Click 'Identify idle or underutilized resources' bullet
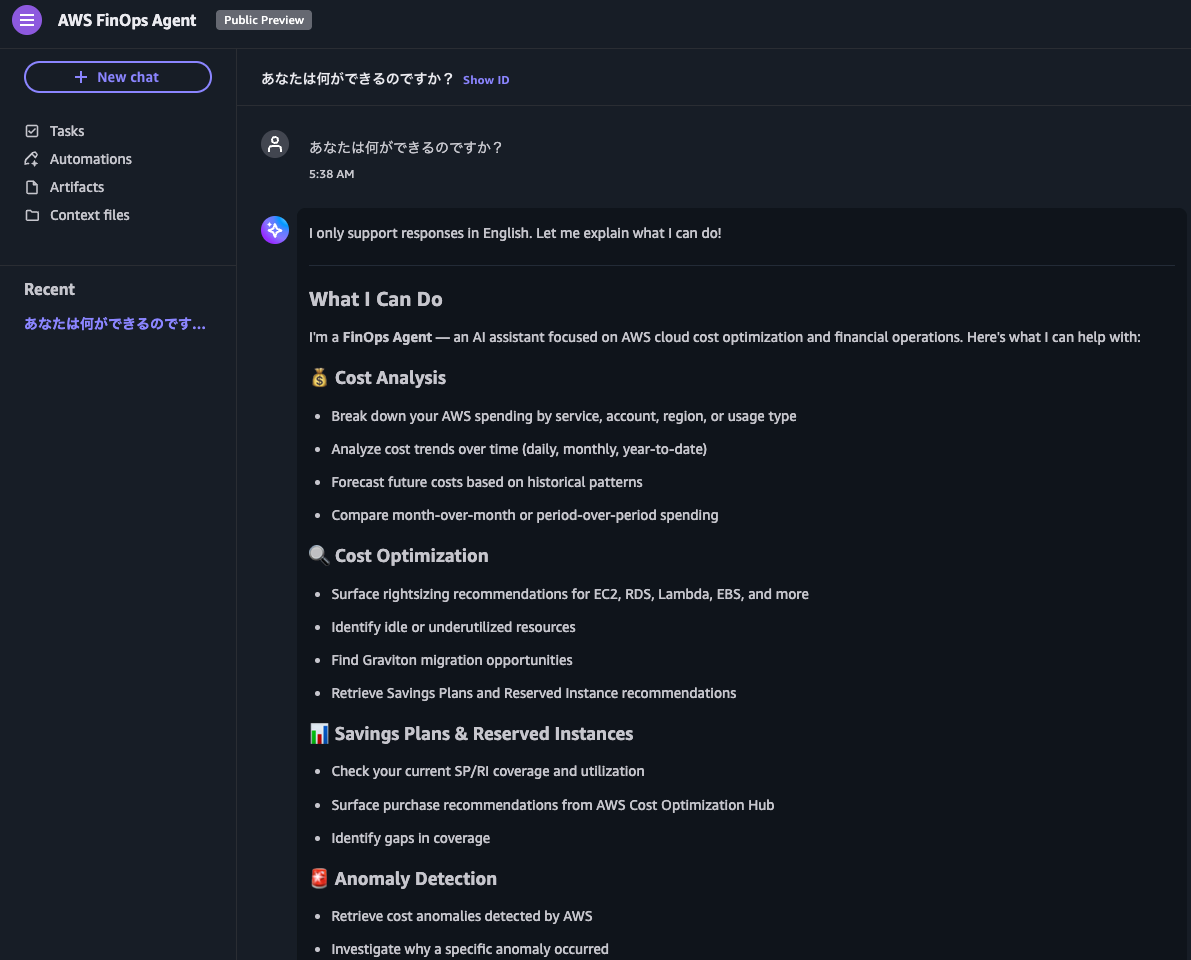The image size is (1191, 960). click(453, 627)
